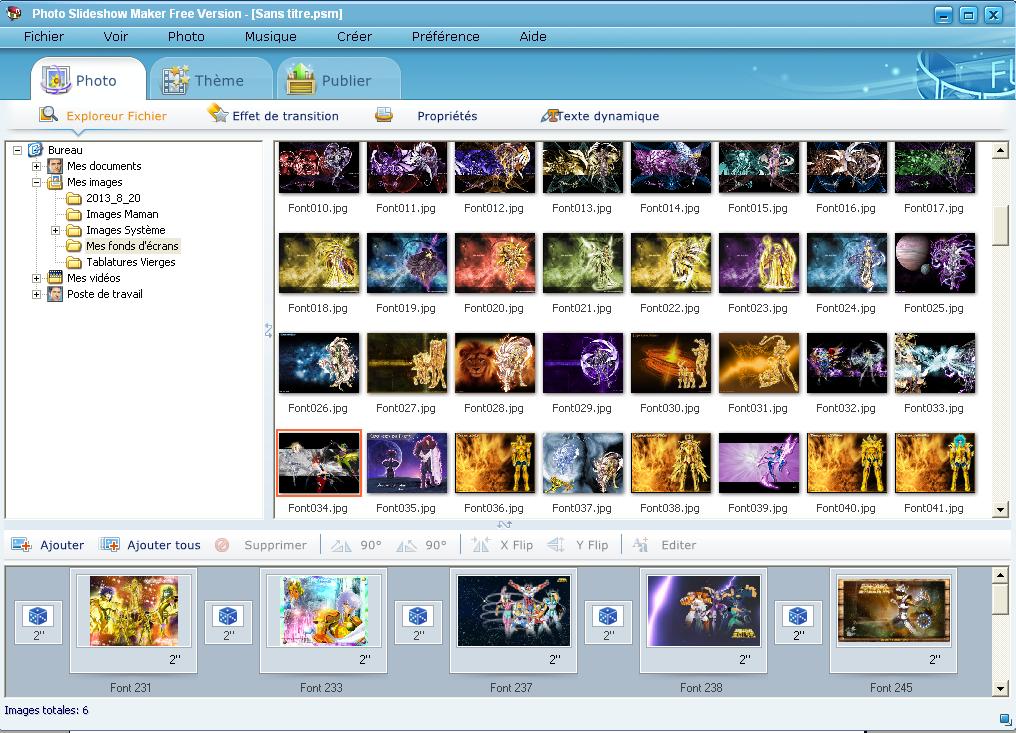Viewport: 1016px width, 733px height.
Task: Select the Font028.jpg thumbnail
Action: 495,363
